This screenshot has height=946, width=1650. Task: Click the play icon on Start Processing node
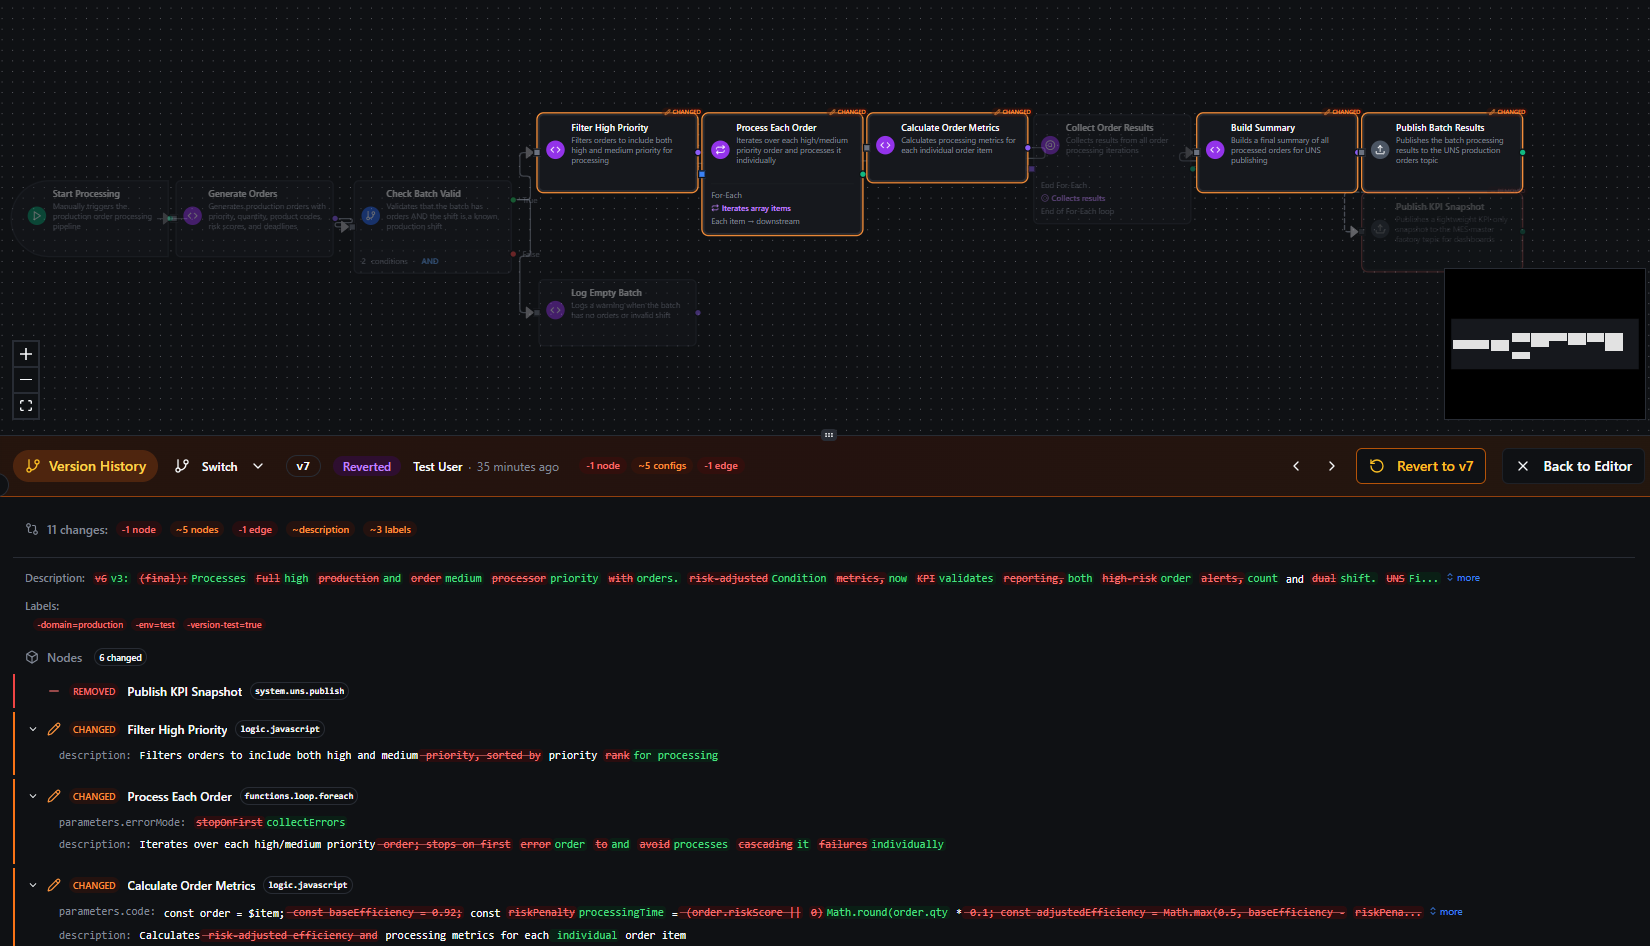point(38,216)
